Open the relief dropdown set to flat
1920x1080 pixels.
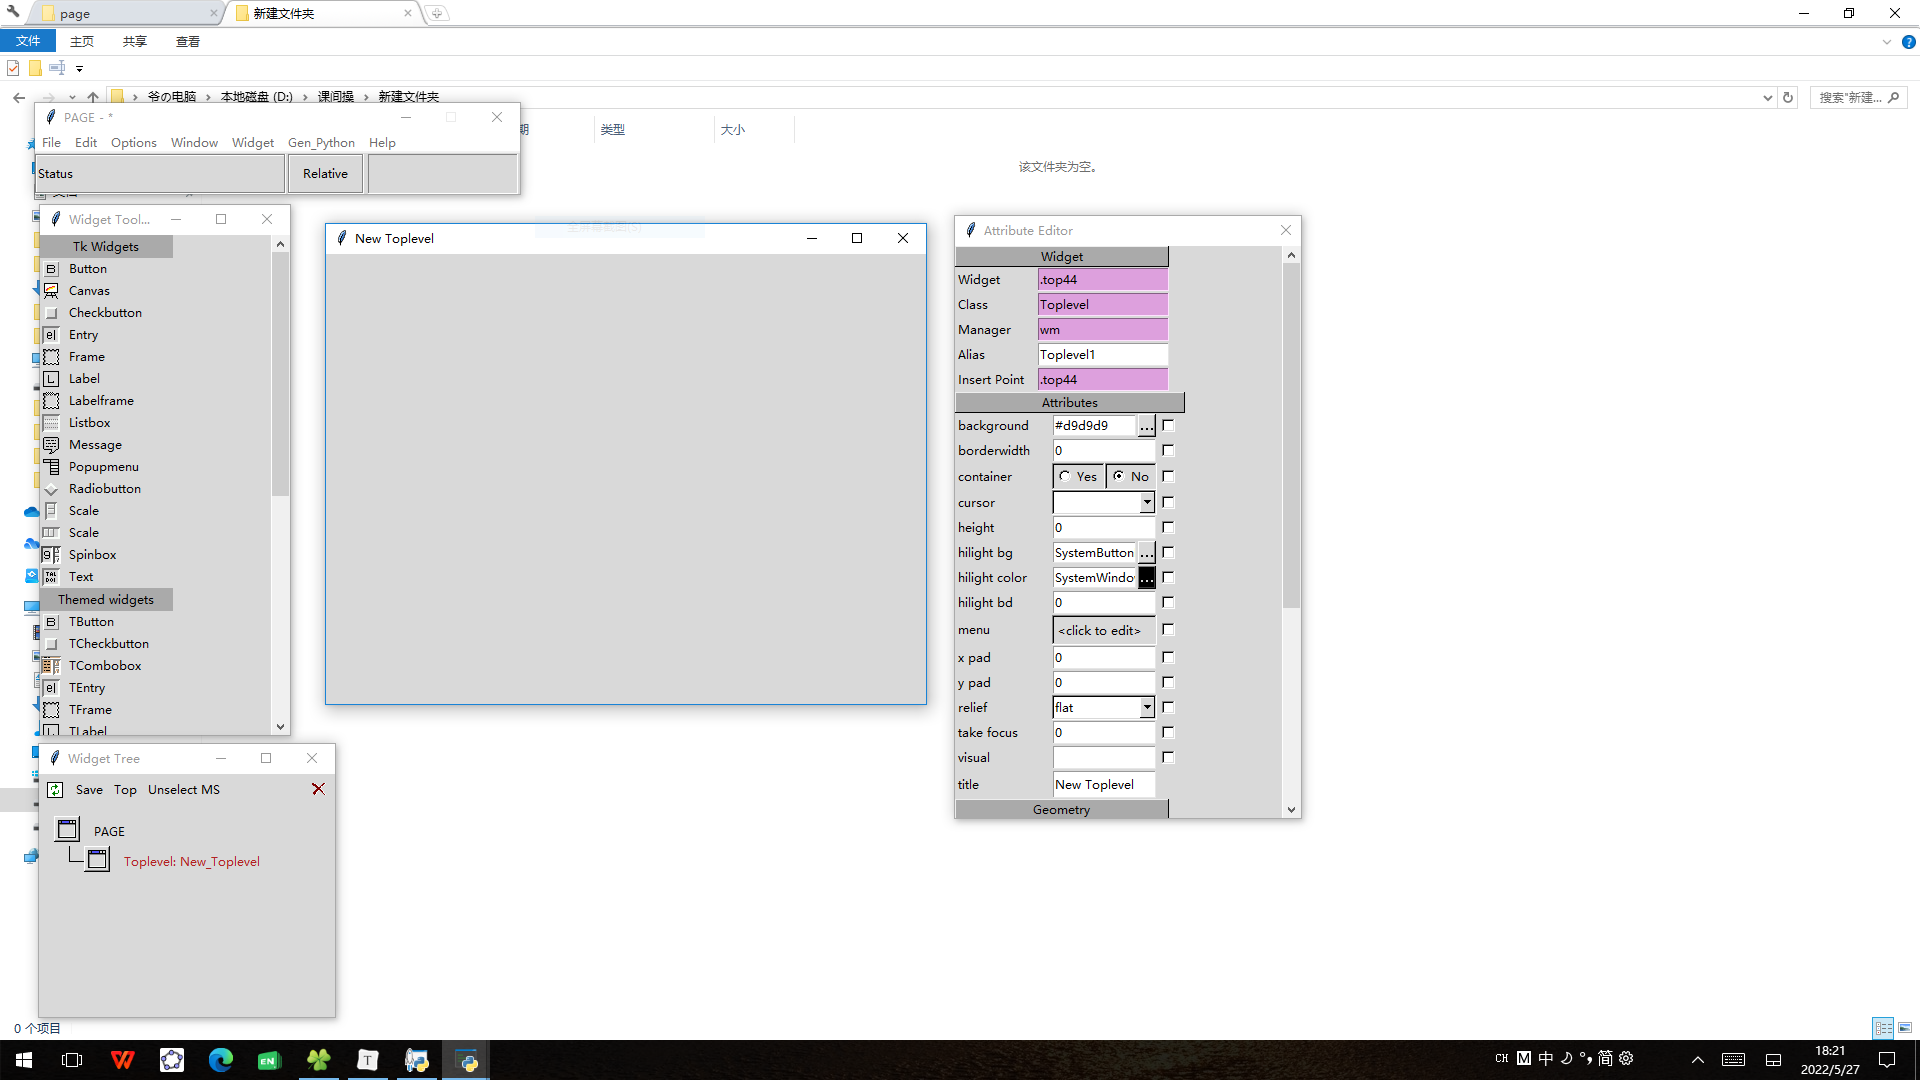(1147, 708)
